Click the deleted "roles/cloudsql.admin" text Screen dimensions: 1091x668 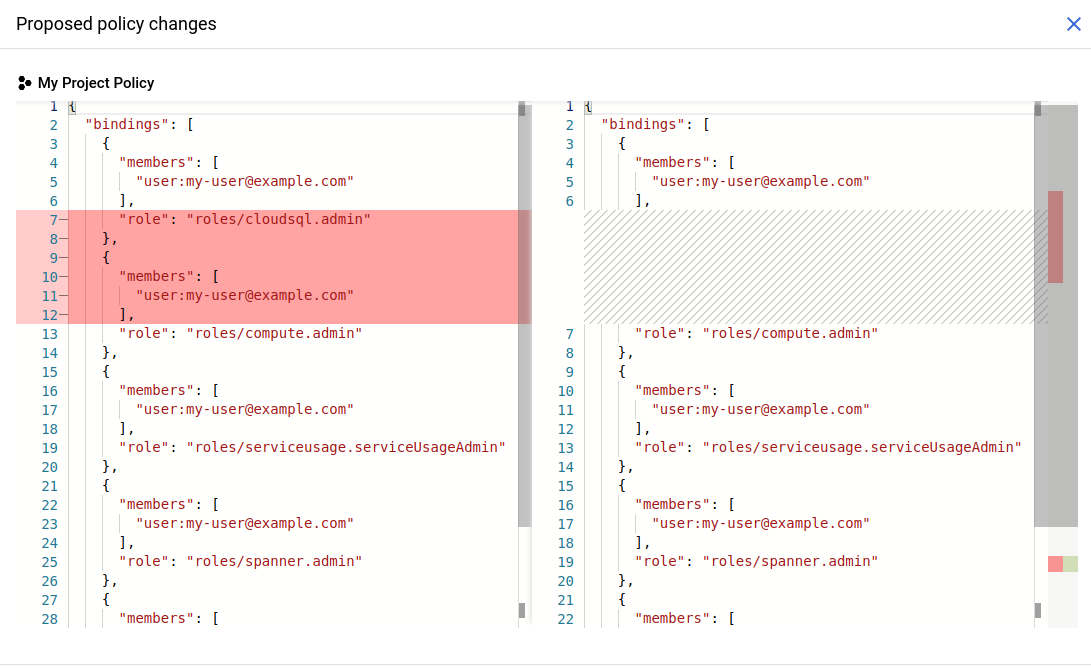279,219
